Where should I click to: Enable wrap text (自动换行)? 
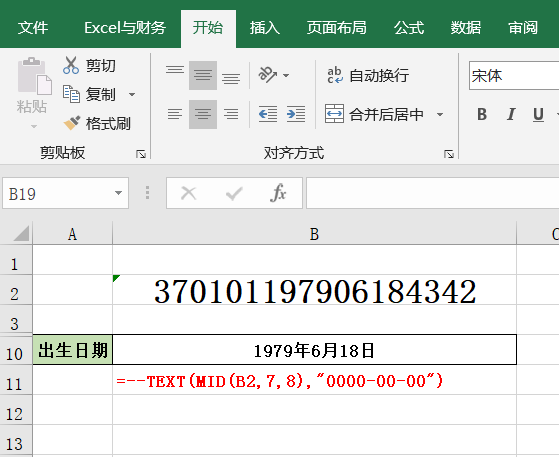point(367,75)
